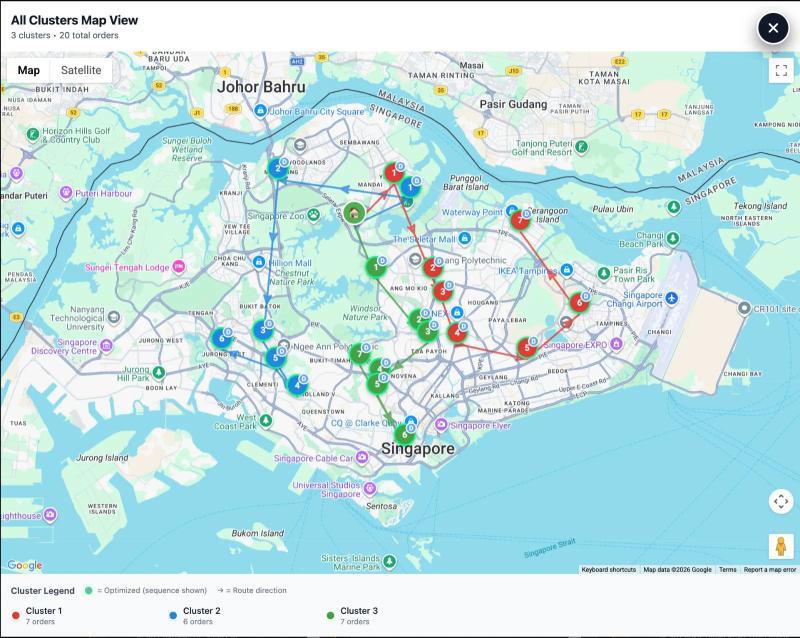The width and height of the screenshot is (800, 638).
Task: Click the Cluster 2 legend label
Action: coord(202,611)
